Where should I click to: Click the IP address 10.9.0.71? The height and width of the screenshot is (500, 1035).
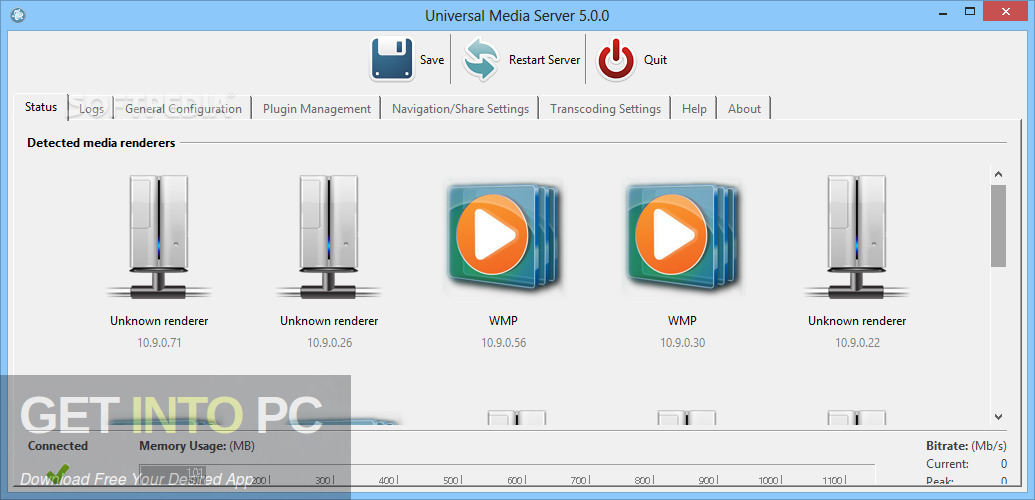pyautogui.click(x=159, y=343)
